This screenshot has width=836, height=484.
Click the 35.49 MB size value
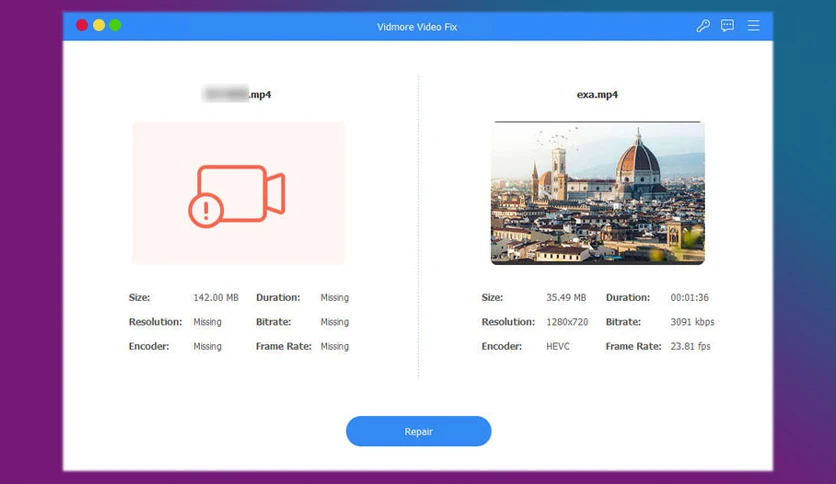point(566,297)
